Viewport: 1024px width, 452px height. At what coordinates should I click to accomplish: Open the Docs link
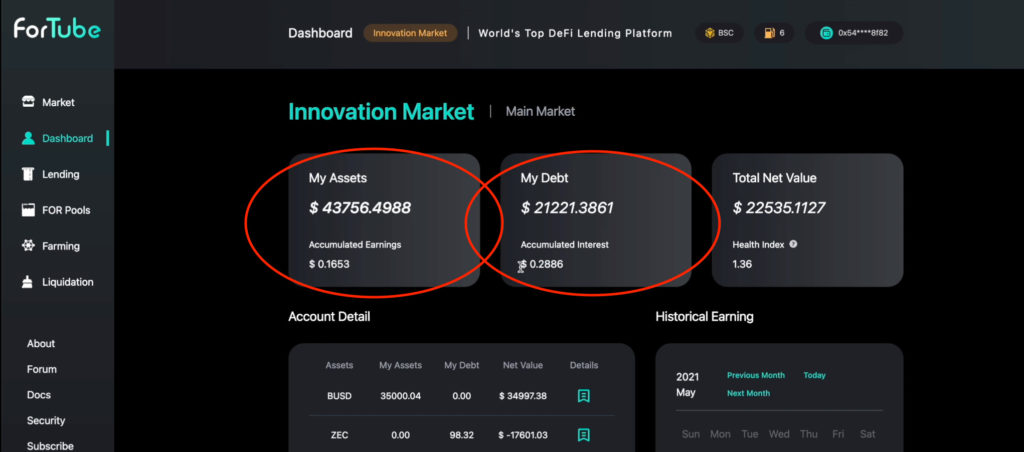(39, 395)
